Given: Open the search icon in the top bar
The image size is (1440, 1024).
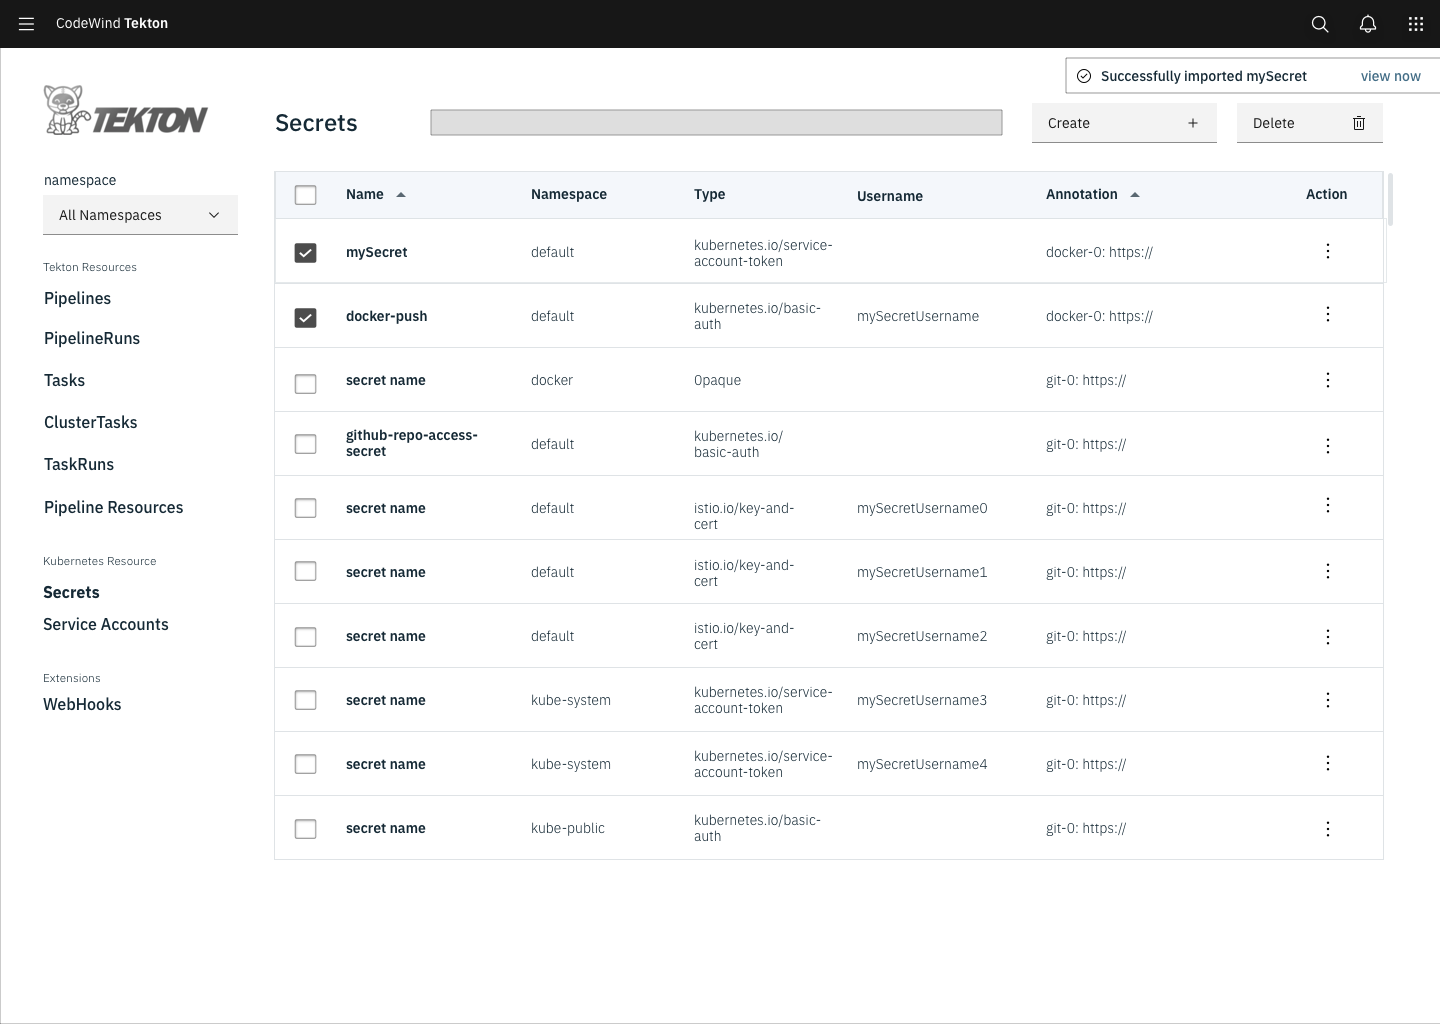Looking at the screenshot, I should (1319, 24).
